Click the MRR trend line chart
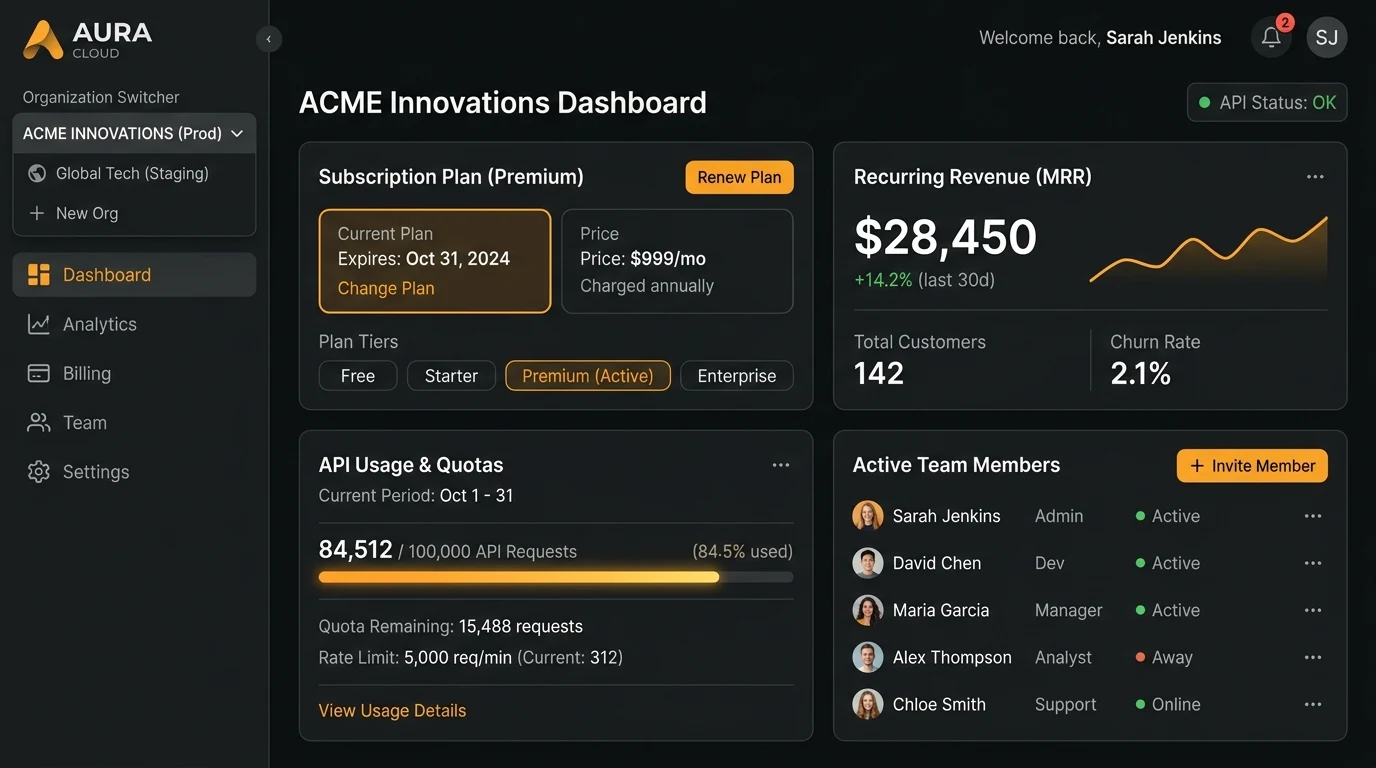The height and width of the screenshot is (768, 1376). point(1209,250)
